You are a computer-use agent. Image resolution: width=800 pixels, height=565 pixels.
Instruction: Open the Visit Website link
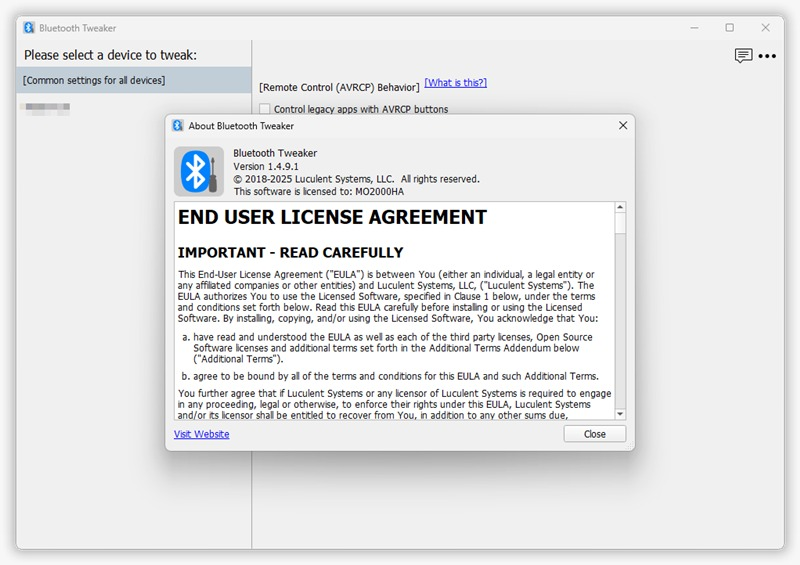pyautogui.click(x=201, y=434)
